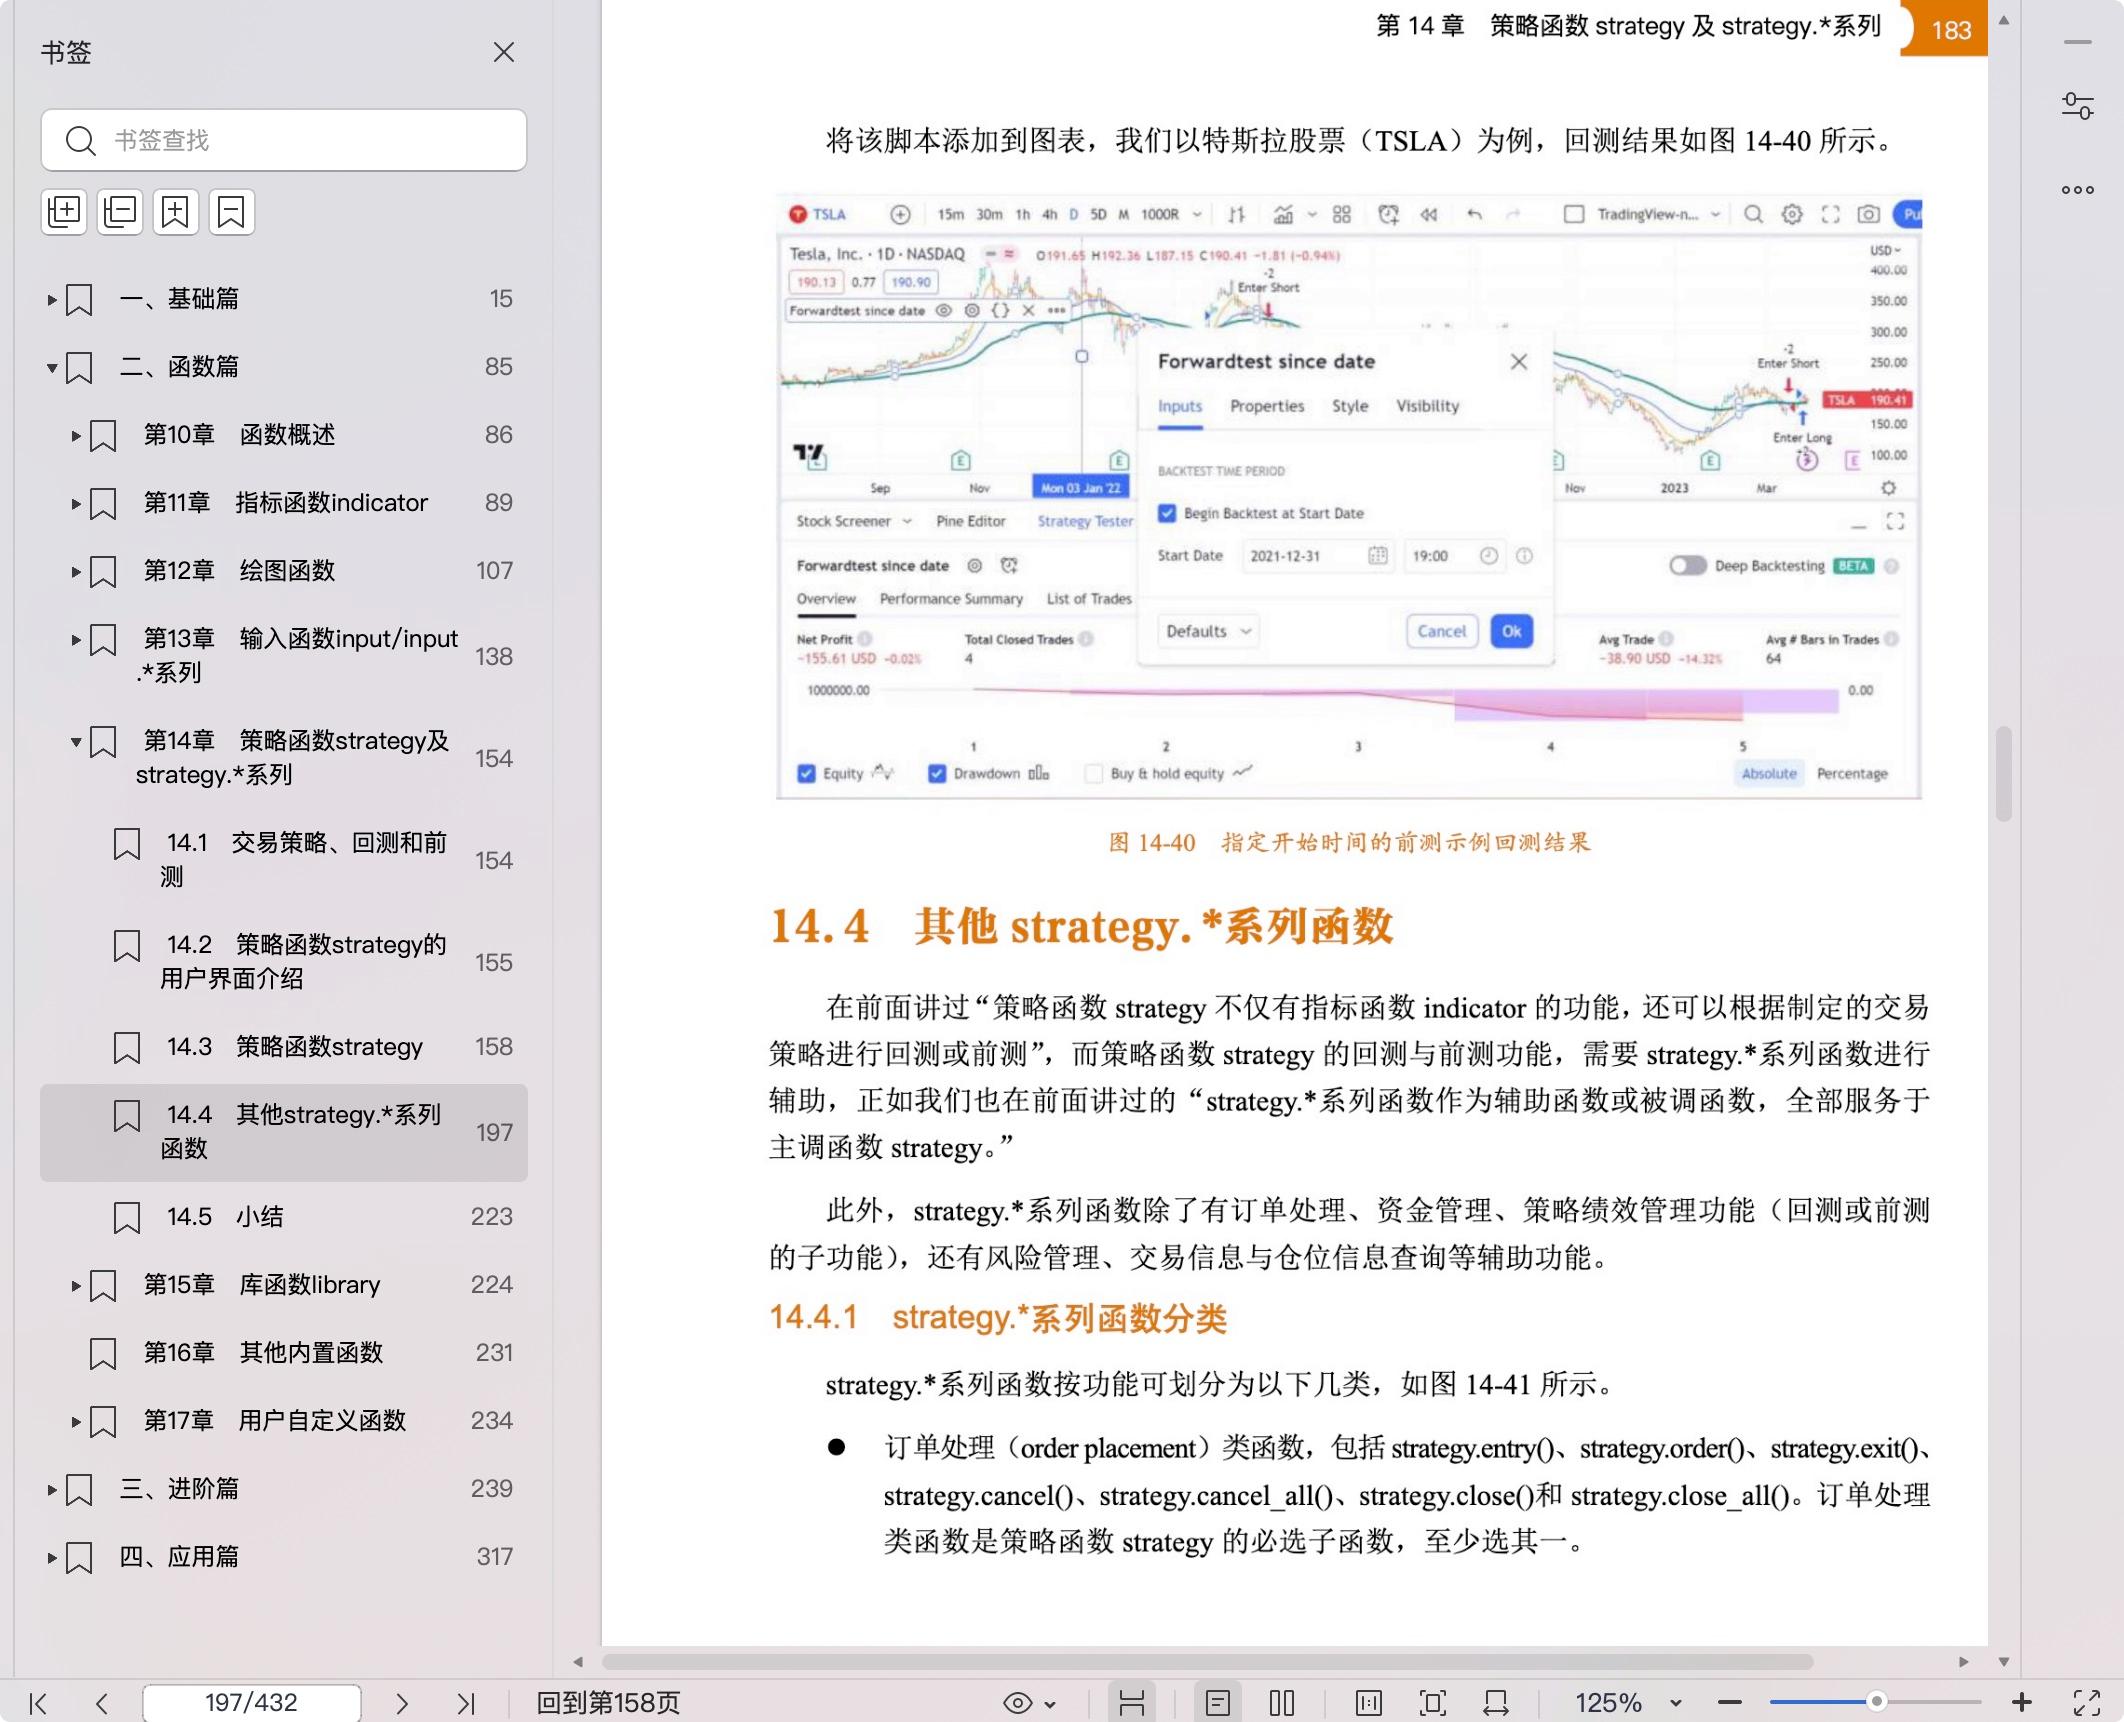Select single page view icon
Image resolution: width=2124 pixels, height=1722 pixels.
pos(1218,1703)
